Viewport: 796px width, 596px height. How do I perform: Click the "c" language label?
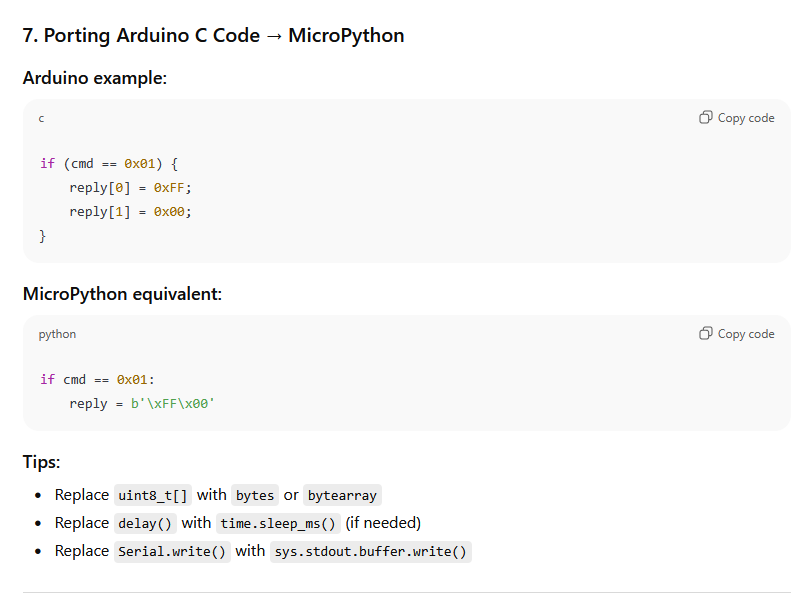click(x=42, y=119)
